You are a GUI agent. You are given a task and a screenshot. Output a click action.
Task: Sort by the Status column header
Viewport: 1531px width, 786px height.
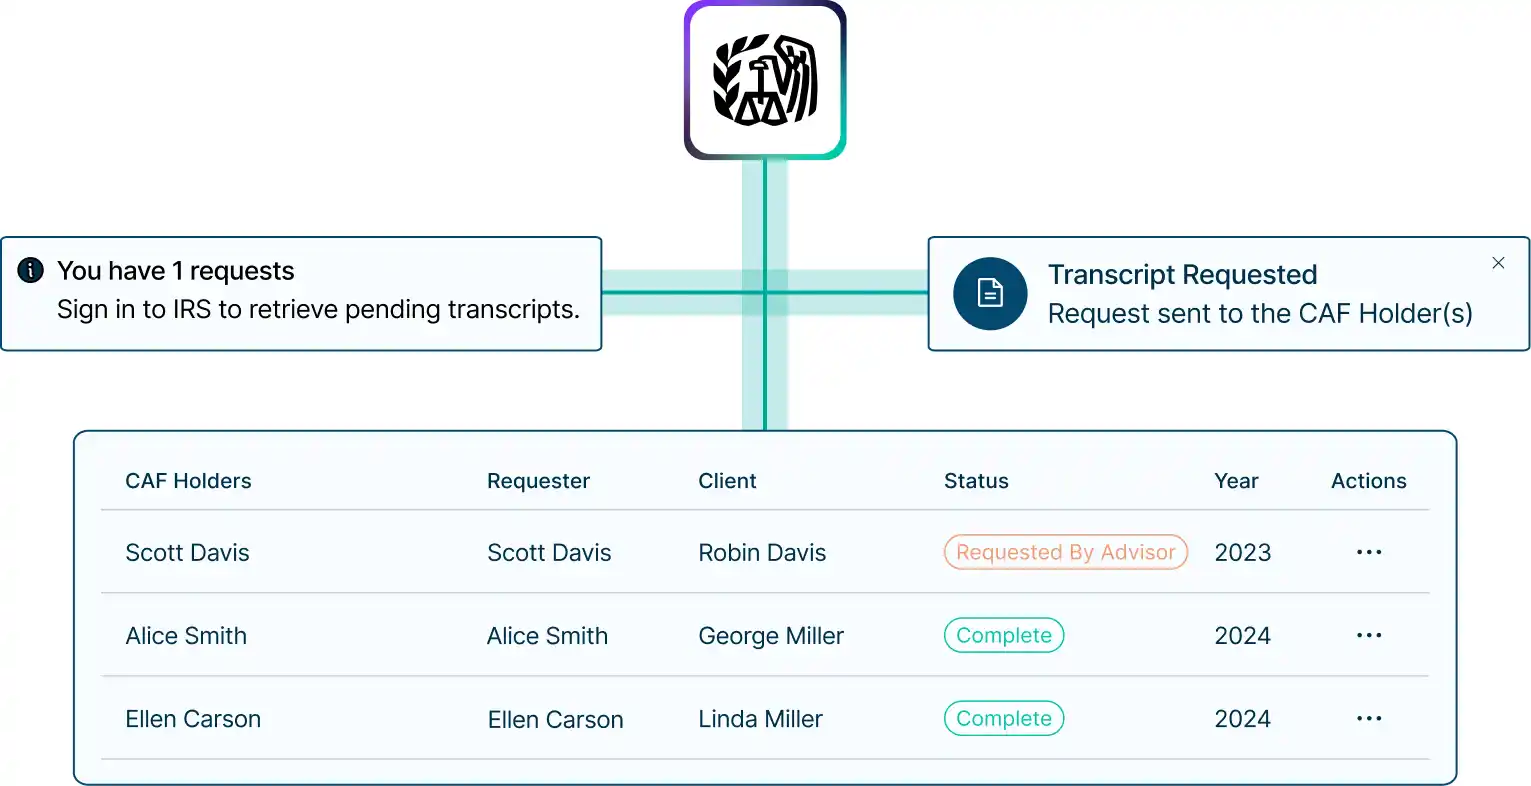[x=976, y=481]
